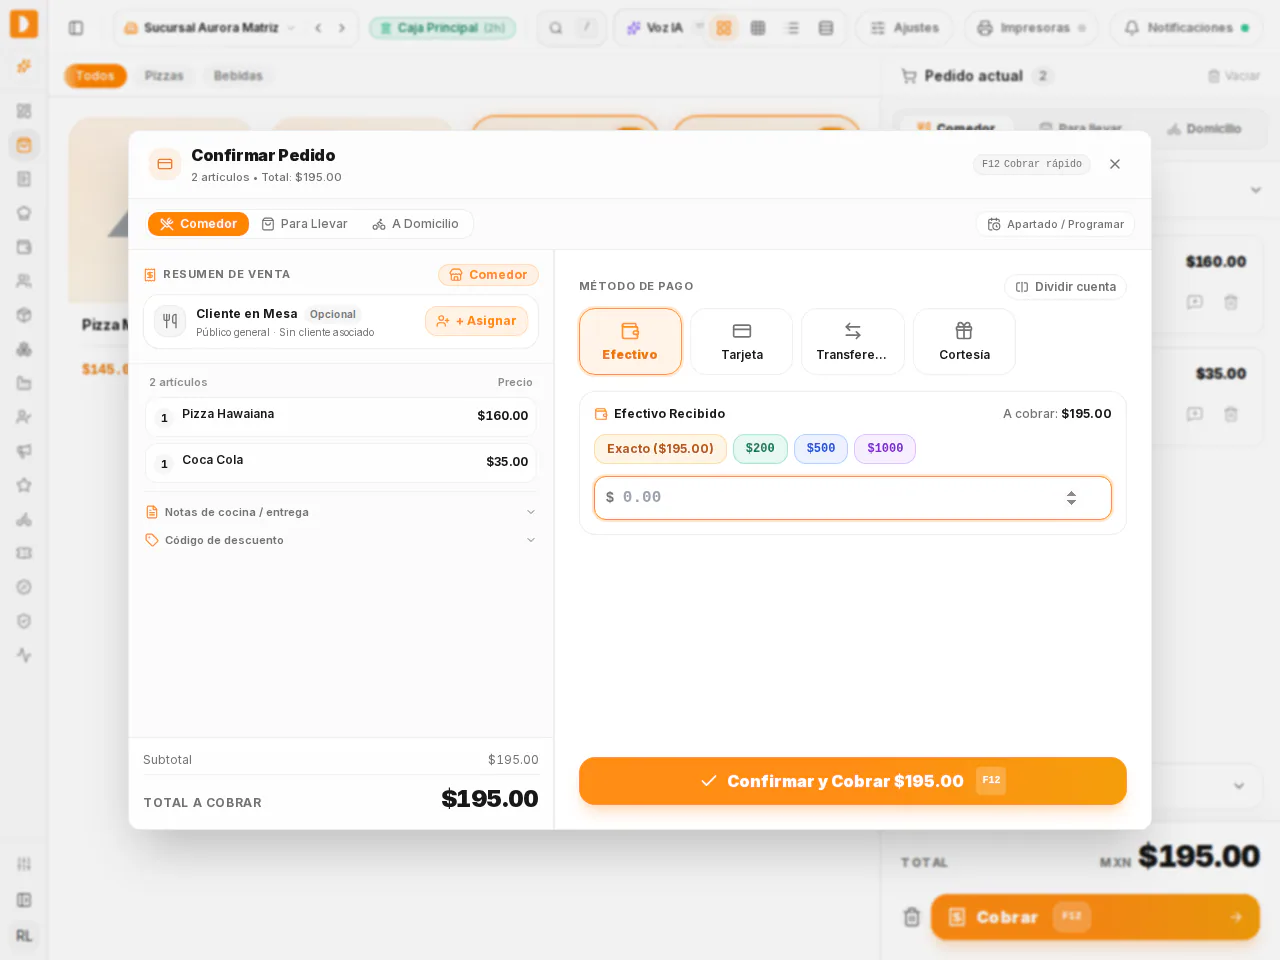Choose the purple $1000 quick amount chip

click(885, 449)
